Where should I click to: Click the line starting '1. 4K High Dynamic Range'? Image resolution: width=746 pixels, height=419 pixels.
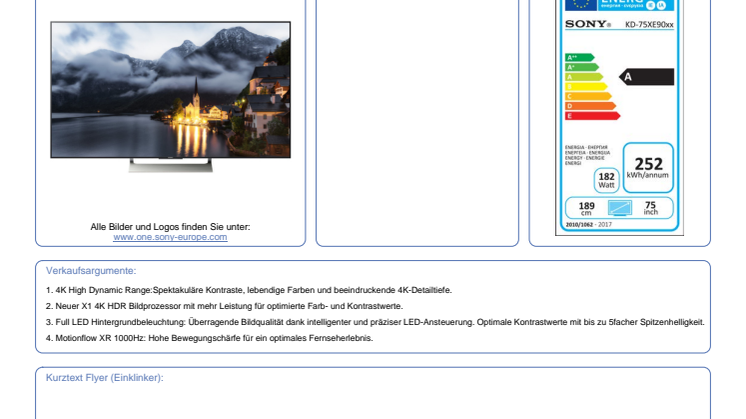click(249, 290)
